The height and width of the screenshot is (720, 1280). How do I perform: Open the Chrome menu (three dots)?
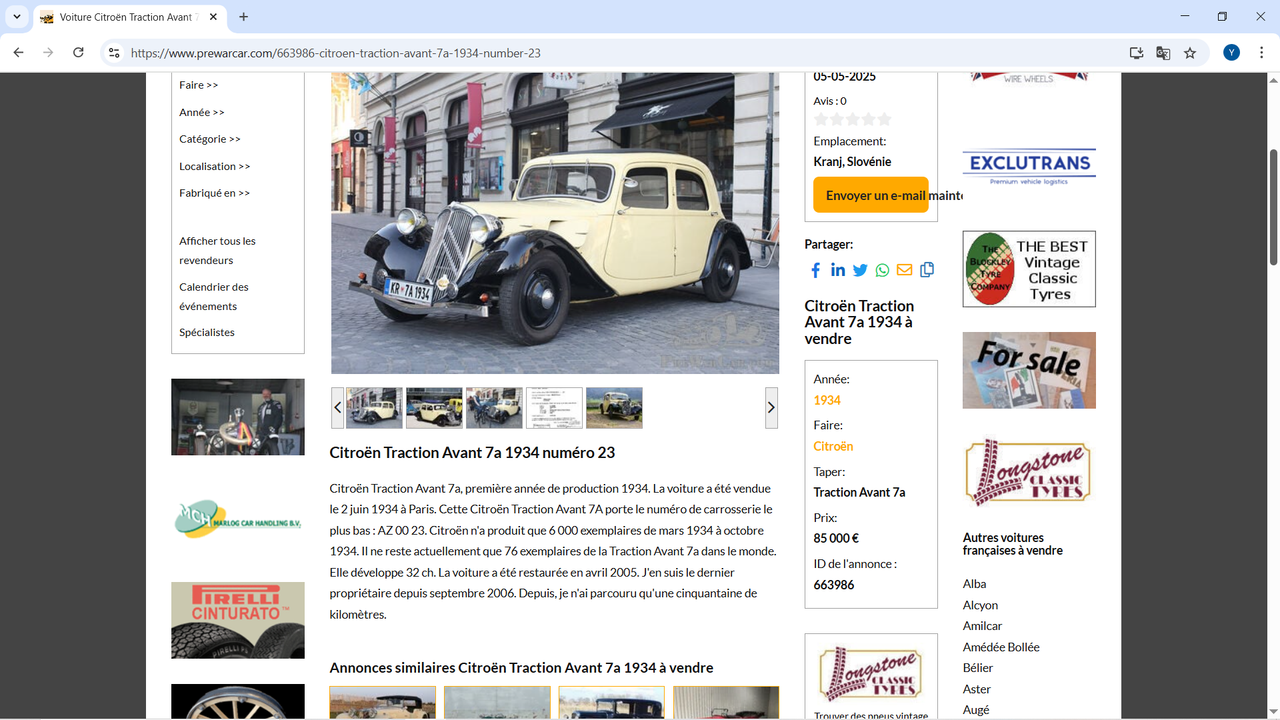point(1261,53)
